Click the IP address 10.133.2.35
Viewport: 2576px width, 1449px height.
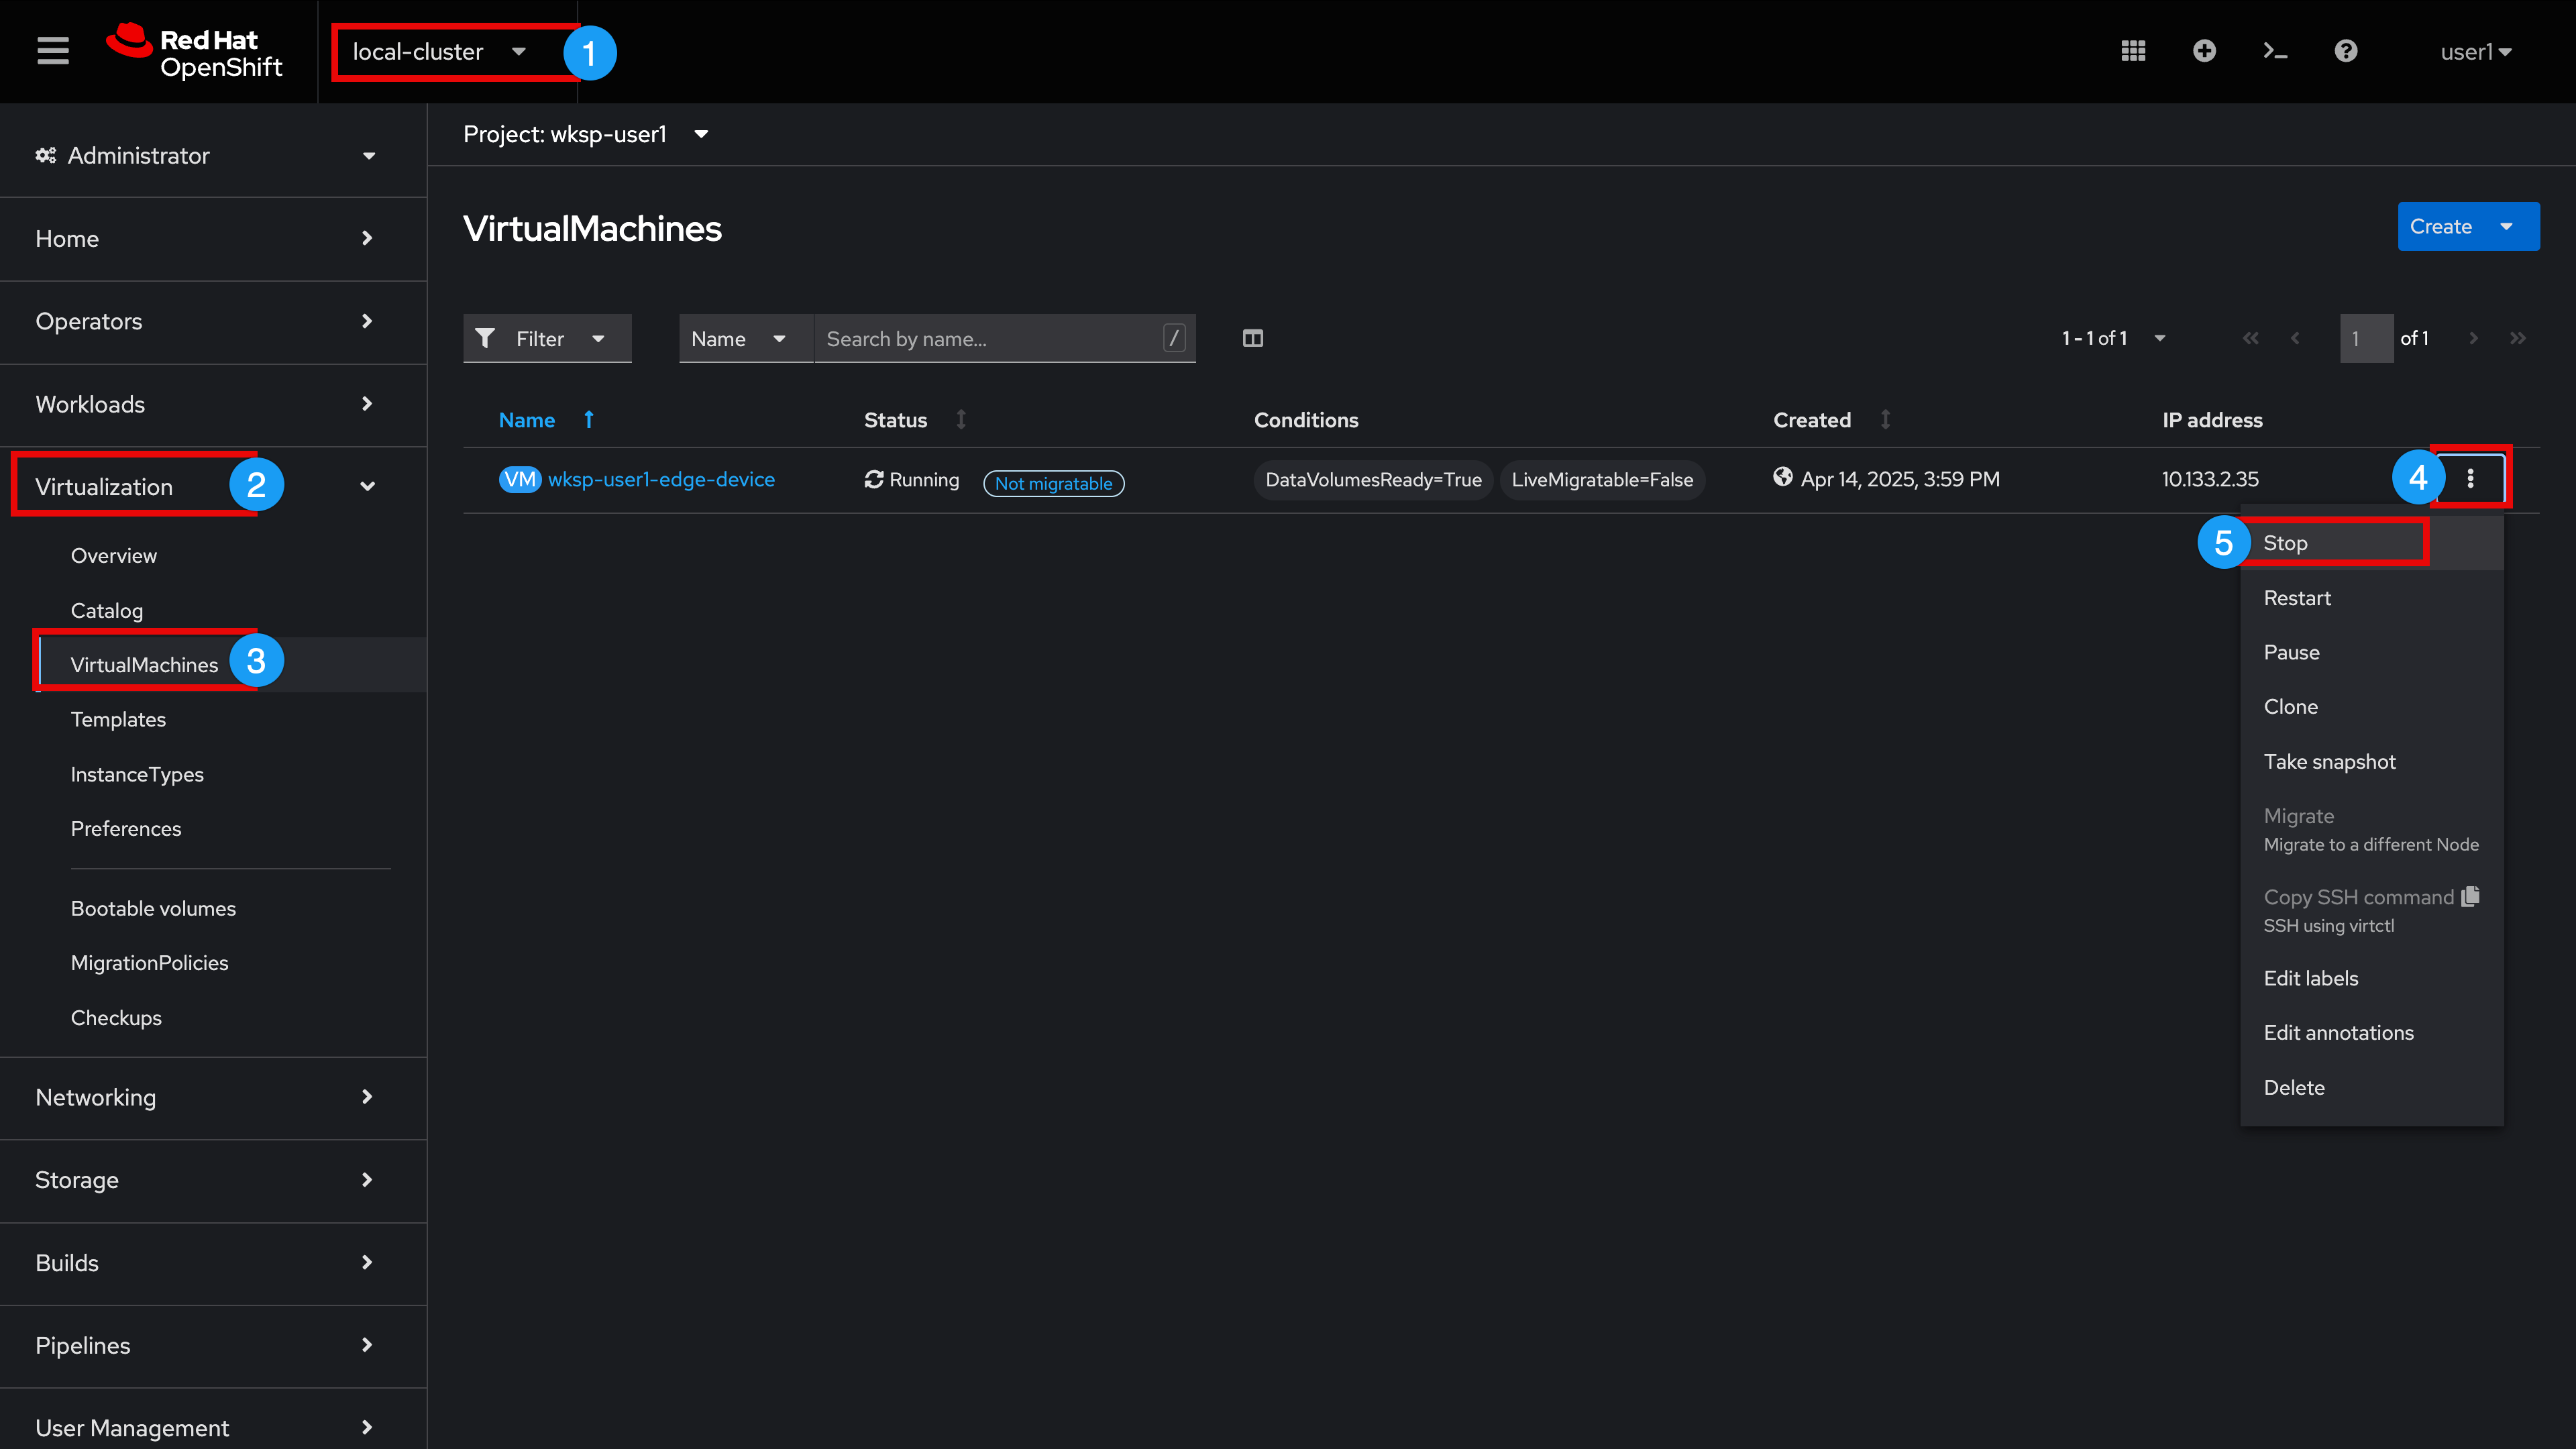[x=2210, y=479]
